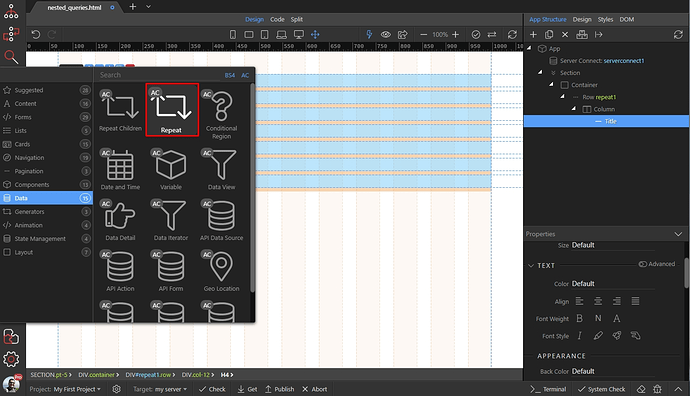This screenshot has height=396, width=690.
Task: Toggle the Advanced text option
Action: point(657,264)
